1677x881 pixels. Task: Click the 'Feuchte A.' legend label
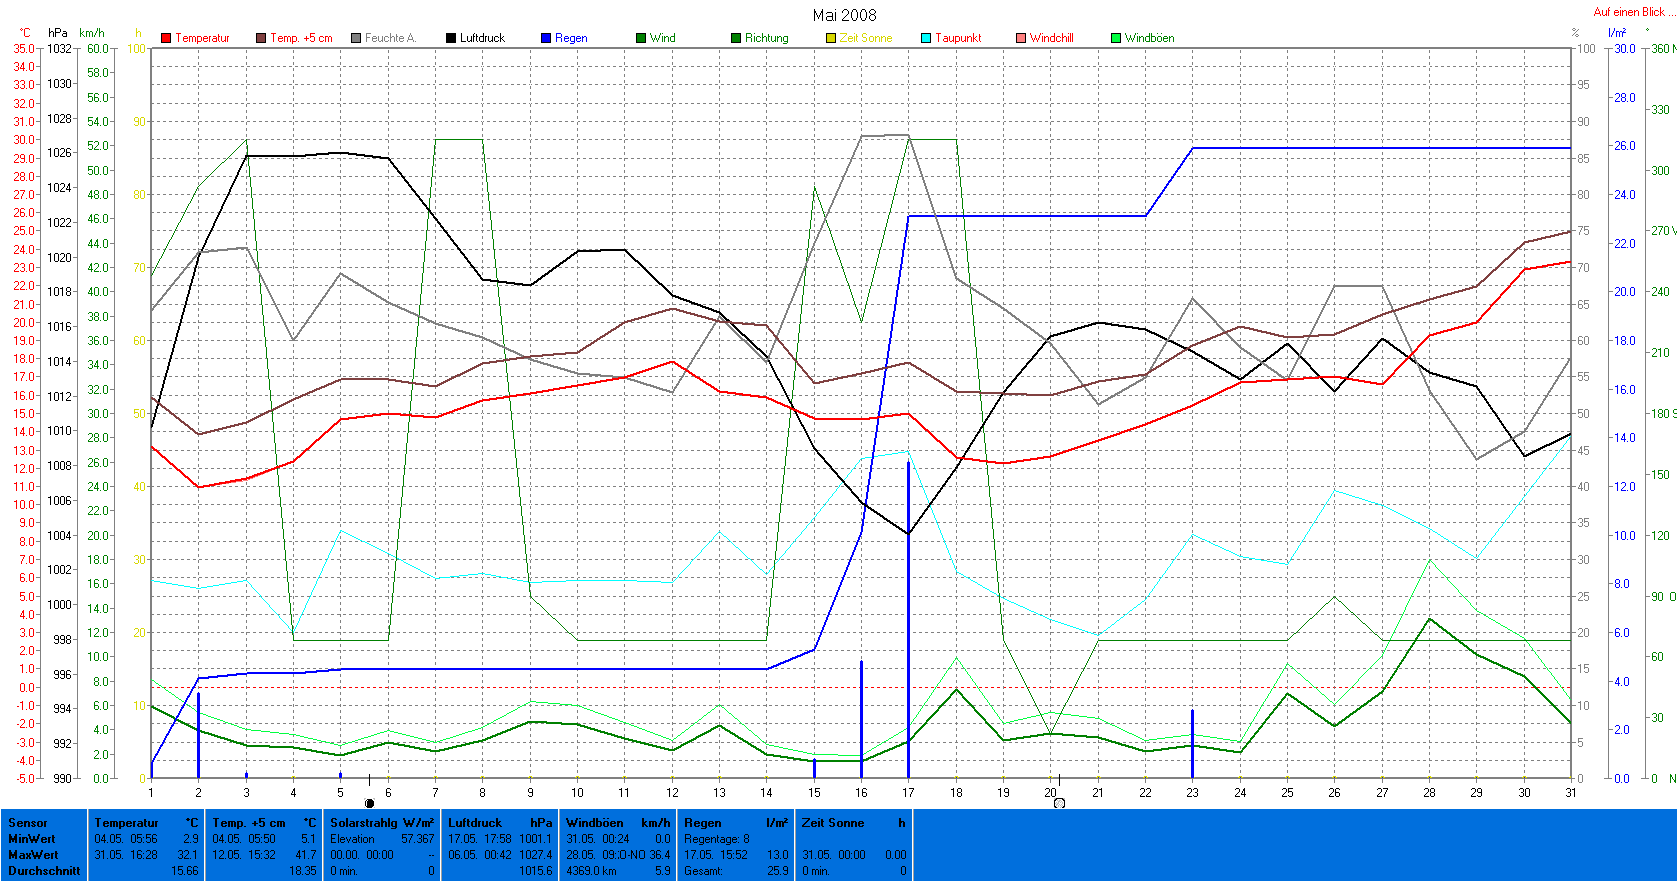point(390,38)
